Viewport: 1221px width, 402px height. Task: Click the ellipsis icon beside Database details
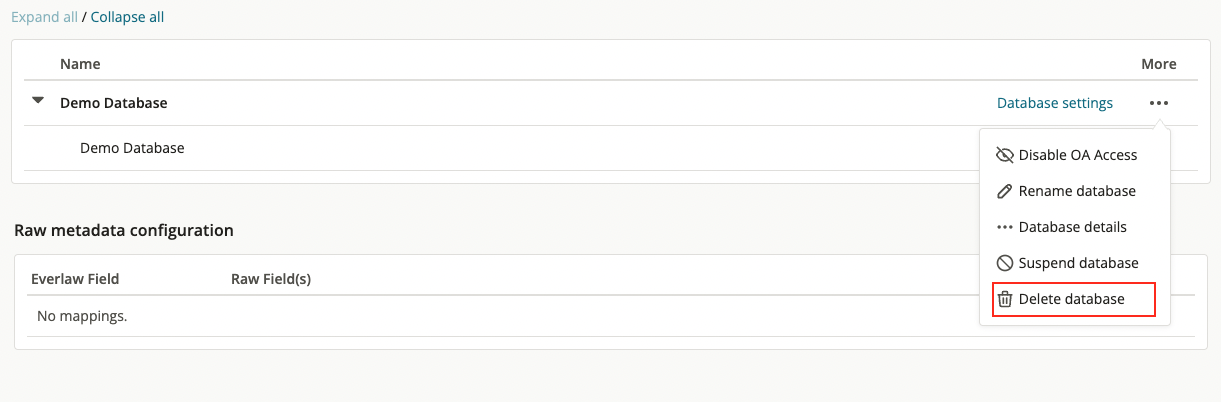pyautogui.click(x=1005, y=227)
